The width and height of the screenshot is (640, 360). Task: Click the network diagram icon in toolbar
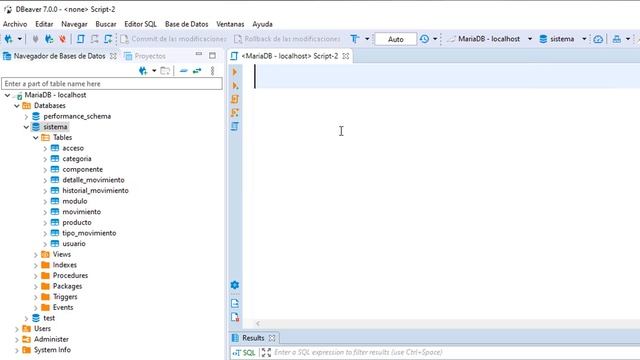click(x=617, y=39)
